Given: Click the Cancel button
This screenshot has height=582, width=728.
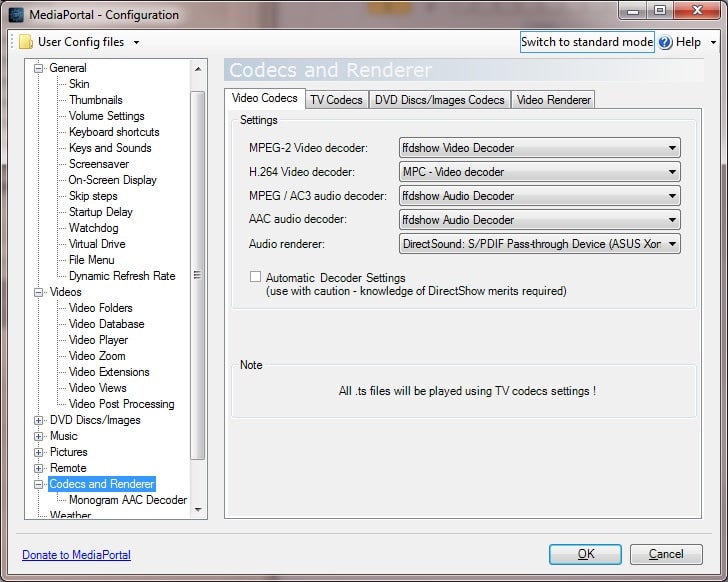Looking at the screenshot, I should tap(666, 554).
